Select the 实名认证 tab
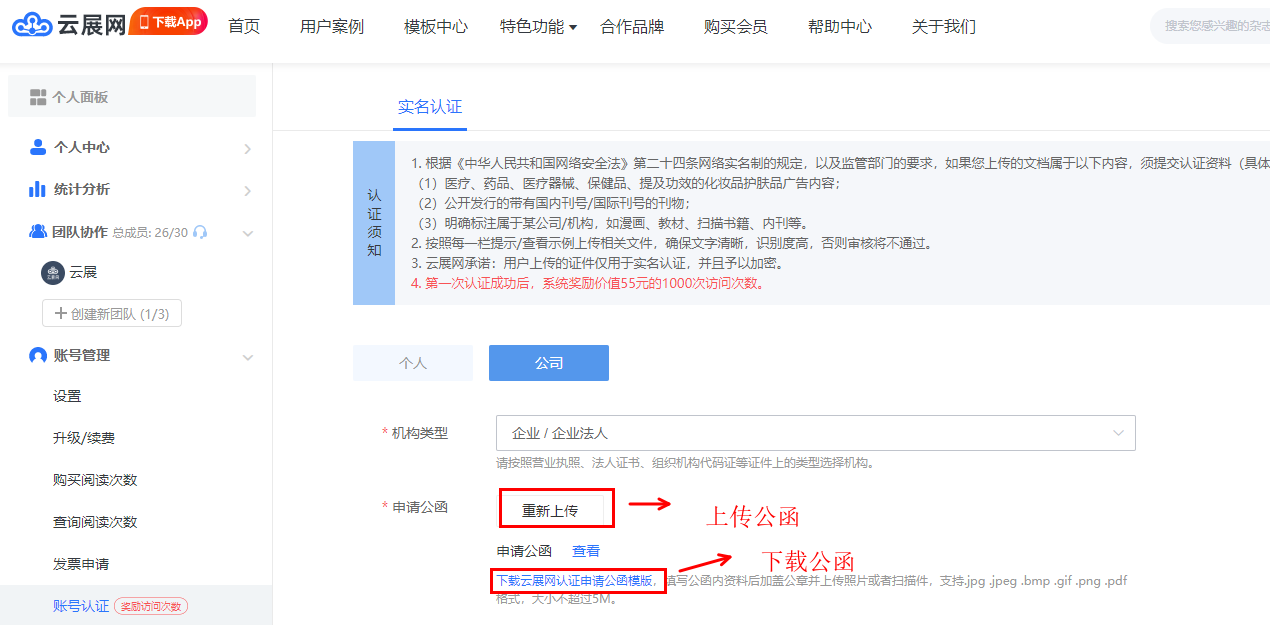Viewport: 1270px width, 625px height. click(x=430, y=107)
